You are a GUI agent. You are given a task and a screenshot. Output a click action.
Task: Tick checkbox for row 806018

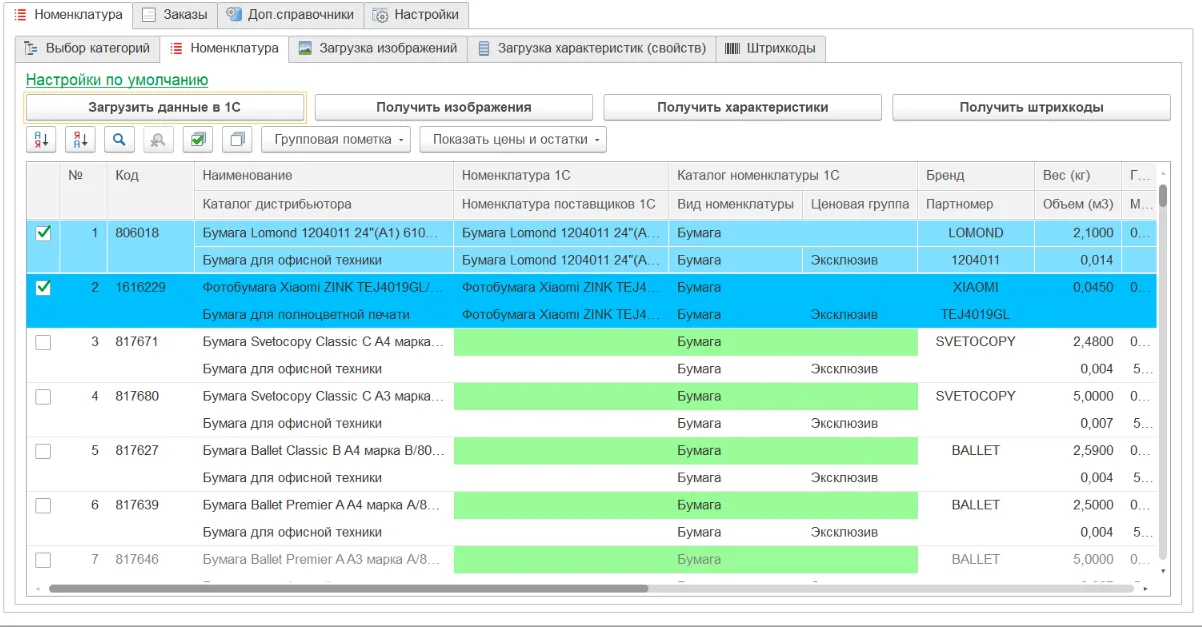coord(43,233)
